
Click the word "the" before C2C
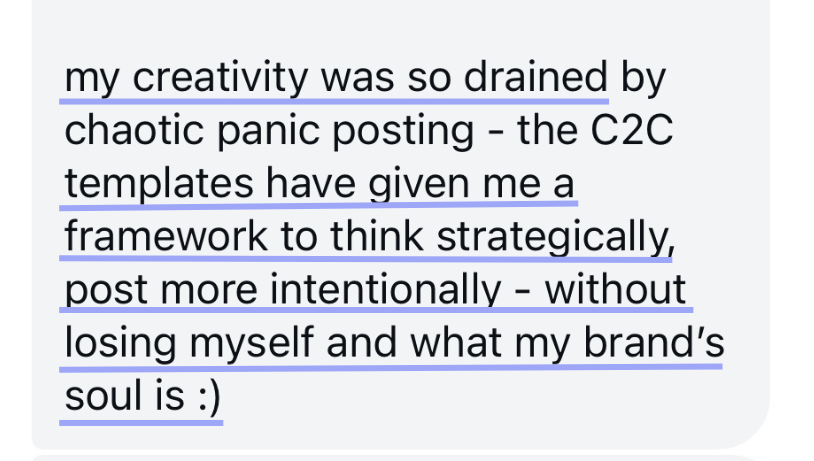coord(547,129)
